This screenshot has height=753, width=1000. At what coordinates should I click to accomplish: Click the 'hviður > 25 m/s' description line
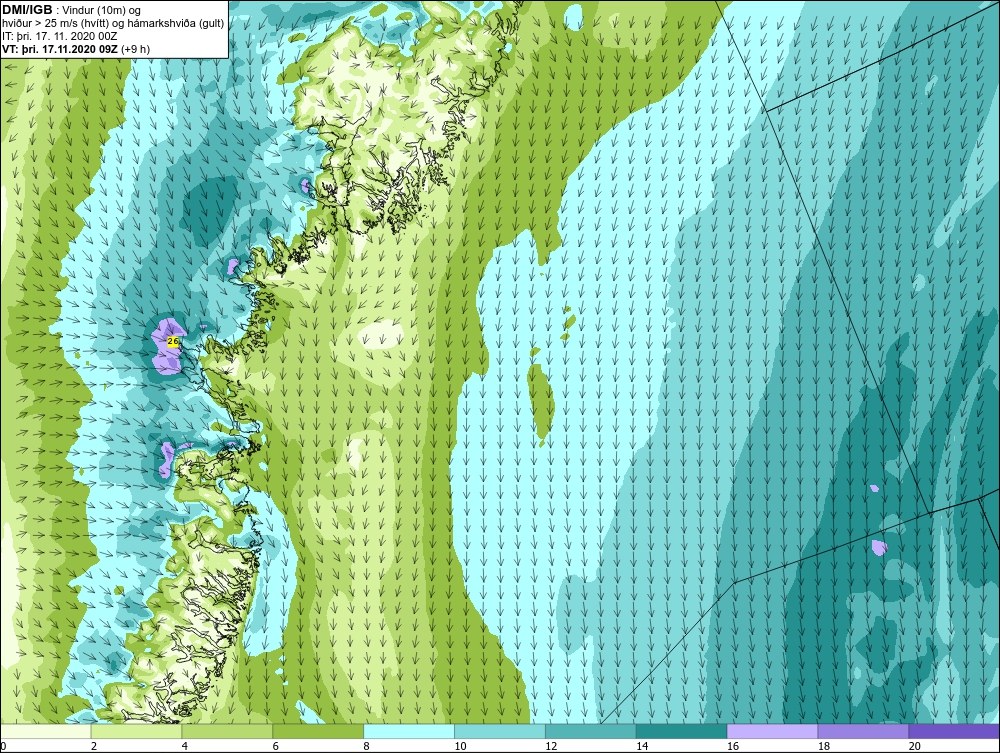tap(113, 24)
